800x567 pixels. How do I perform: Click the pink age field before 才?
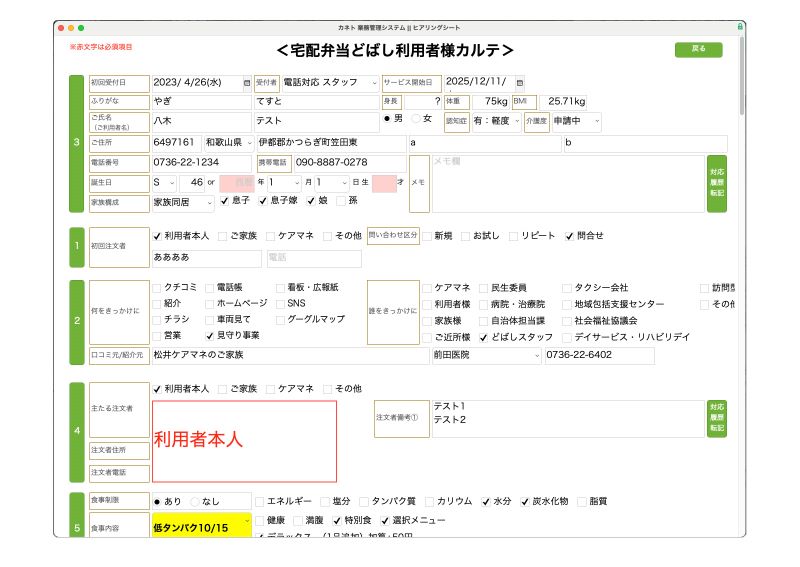pos(384,183)
